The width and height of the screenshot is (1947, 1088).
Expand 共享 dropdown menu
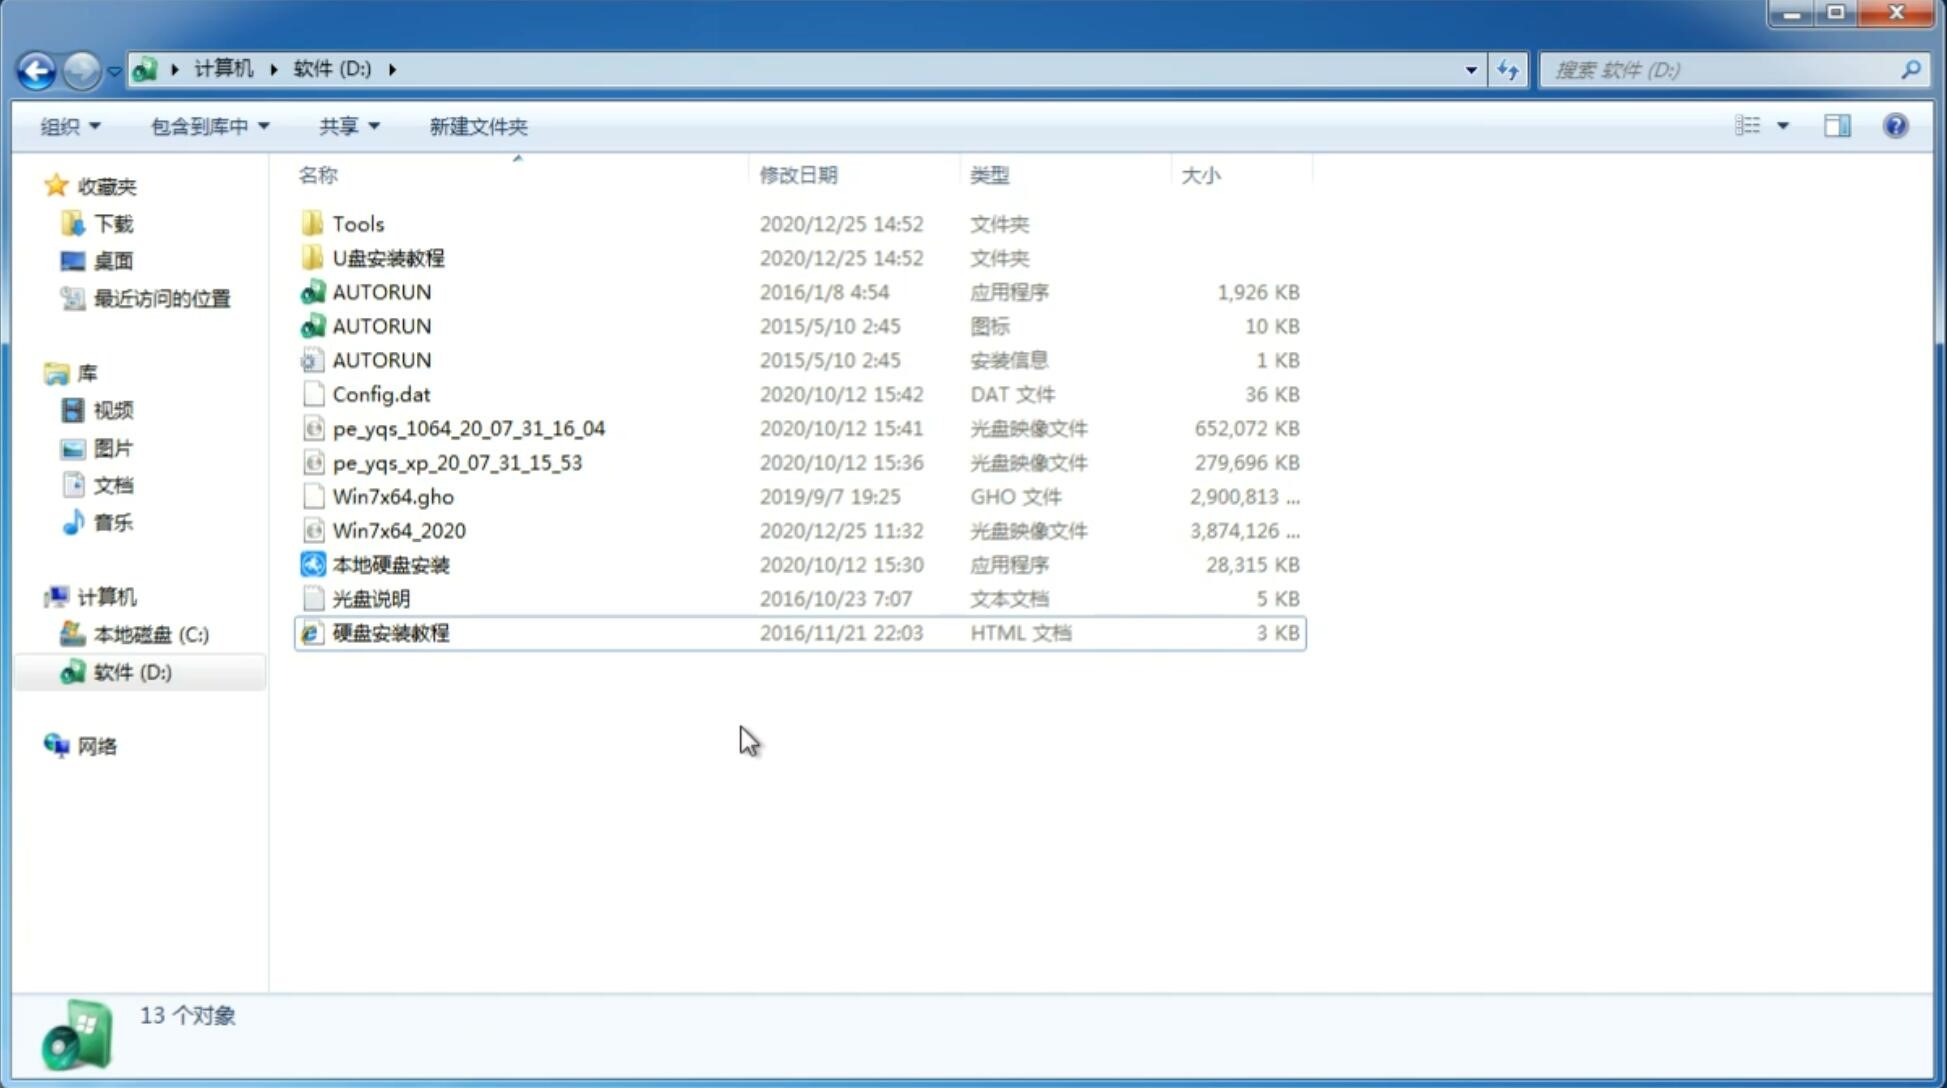(348, 126)
